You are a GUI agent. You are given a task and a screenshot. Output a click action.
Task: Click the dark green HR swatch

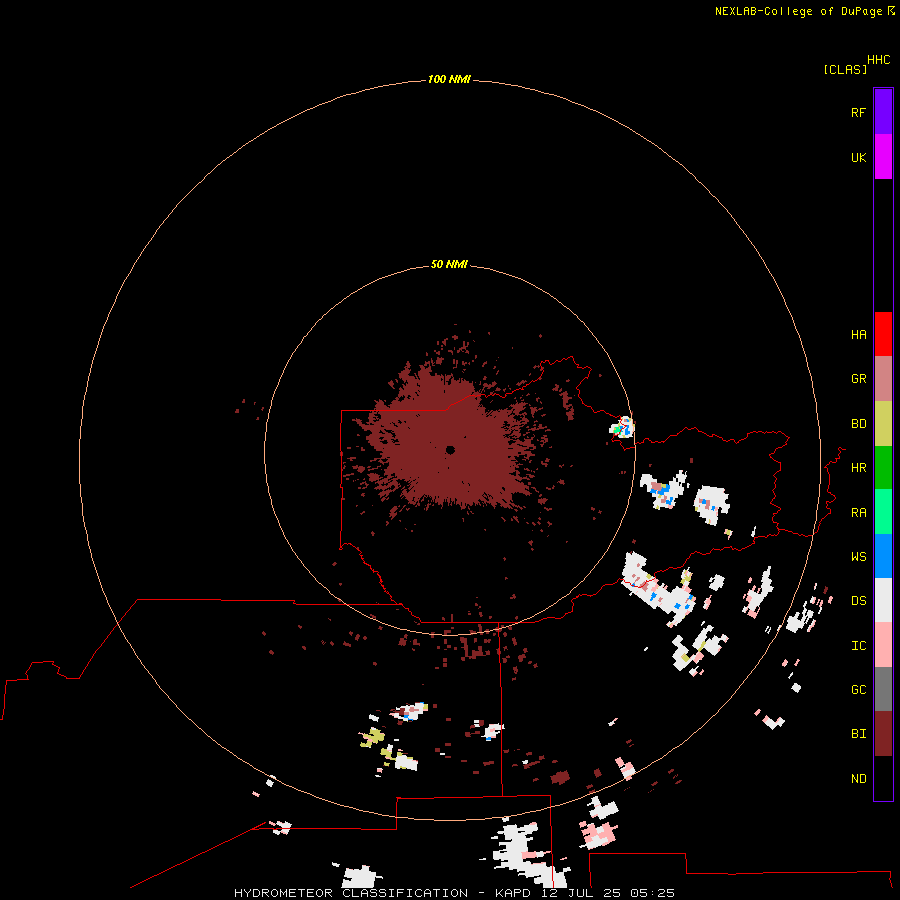(883, 467)
